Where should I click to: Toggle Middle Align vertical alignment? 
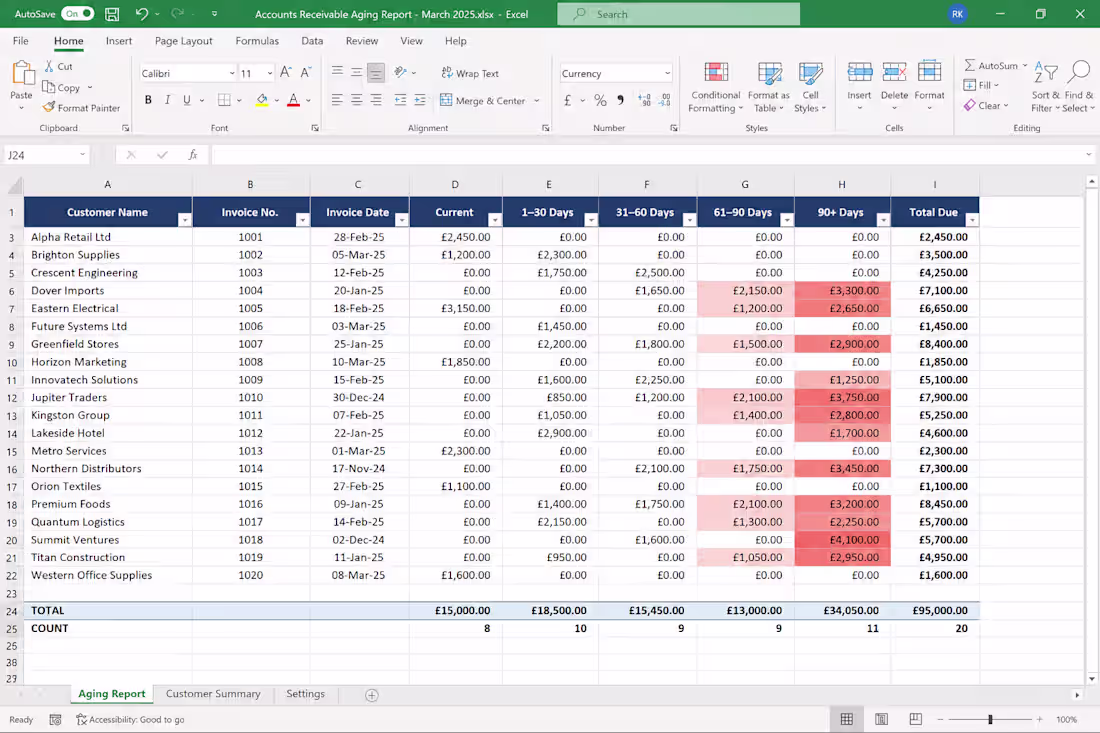pyautogui.click(x=356, y=72)
